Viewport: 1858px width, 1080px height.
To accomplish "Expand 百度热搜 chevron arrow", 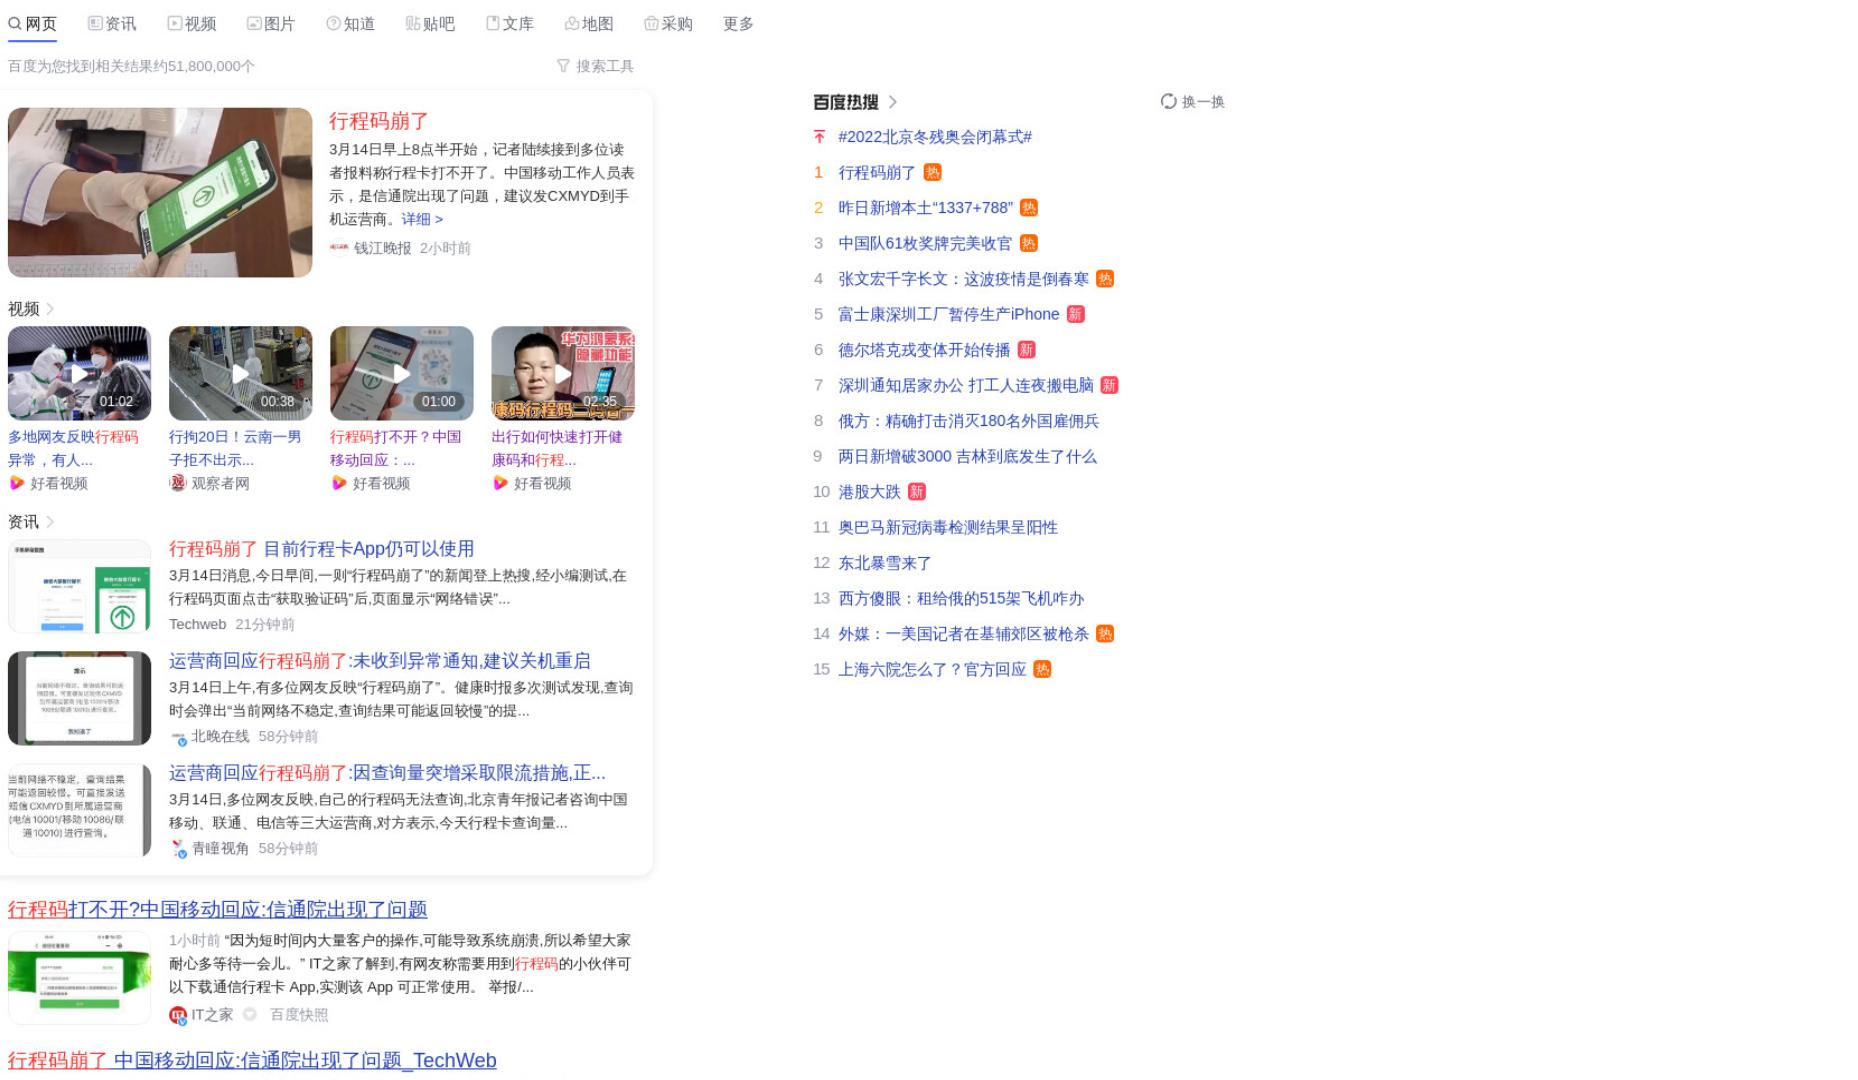I will (893, 102).
